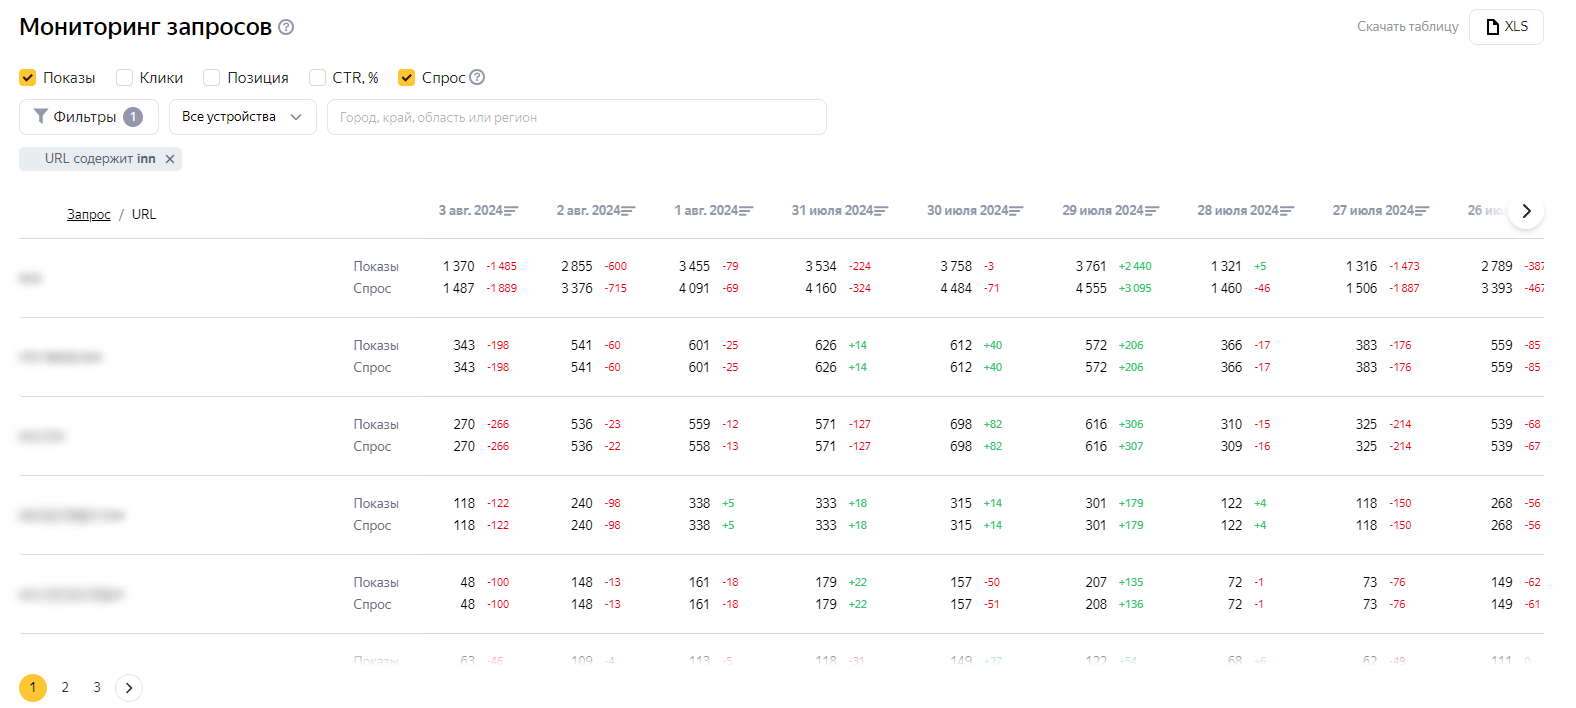
Task: Sort by the 31 июля 2024 column icon
Action: (x=881, y=211)
